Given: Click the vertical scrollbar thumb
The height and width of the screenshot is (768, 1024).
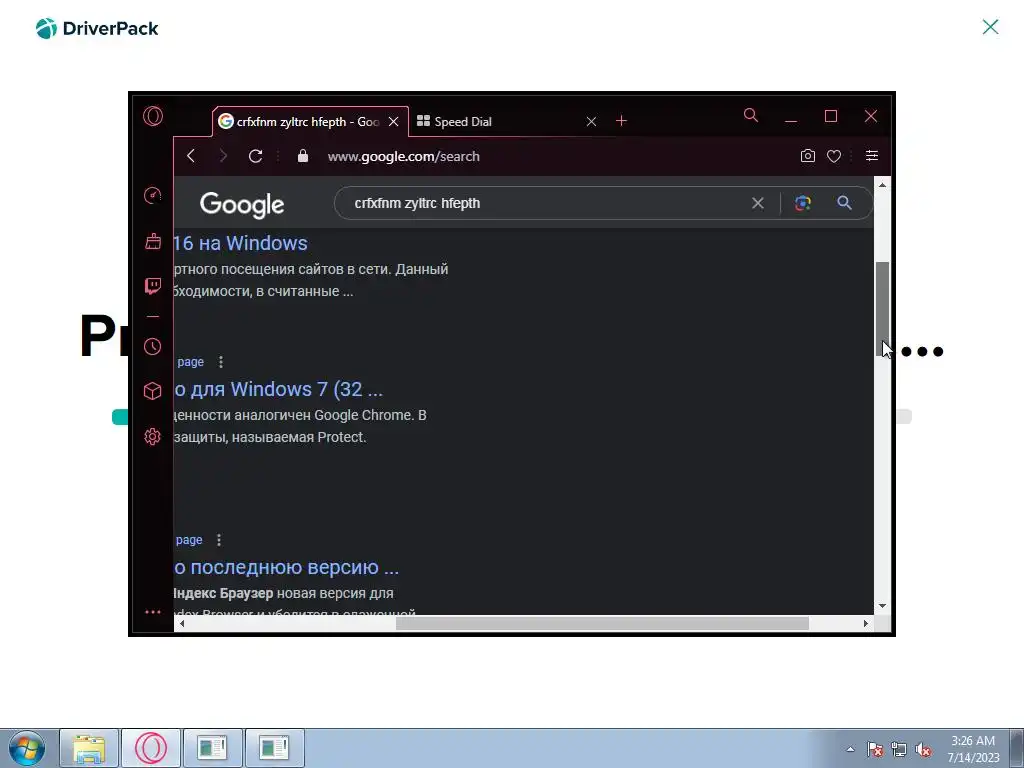Looking at the screenshot, I should click(x=882, y=309).
